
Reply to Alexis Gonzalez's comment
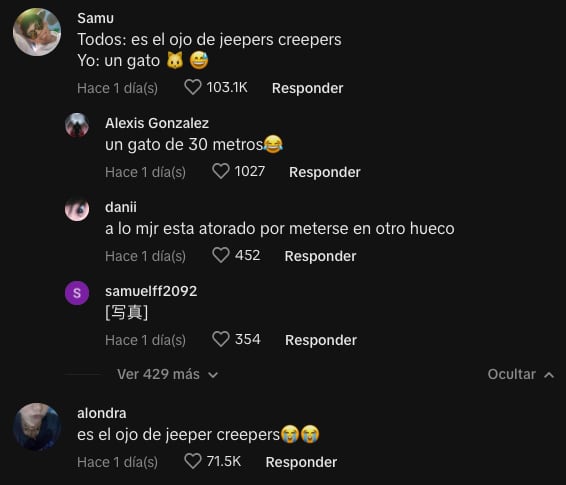click(325, 172)
